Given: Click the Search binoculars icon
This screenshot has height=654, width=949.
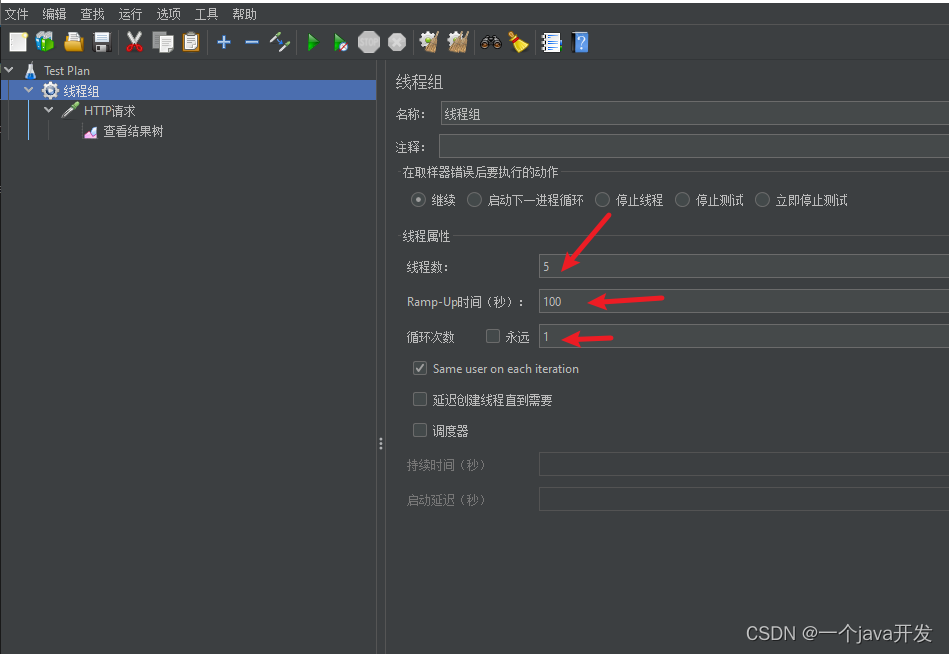Looking at the screenshot, I should tap(491, 42).
